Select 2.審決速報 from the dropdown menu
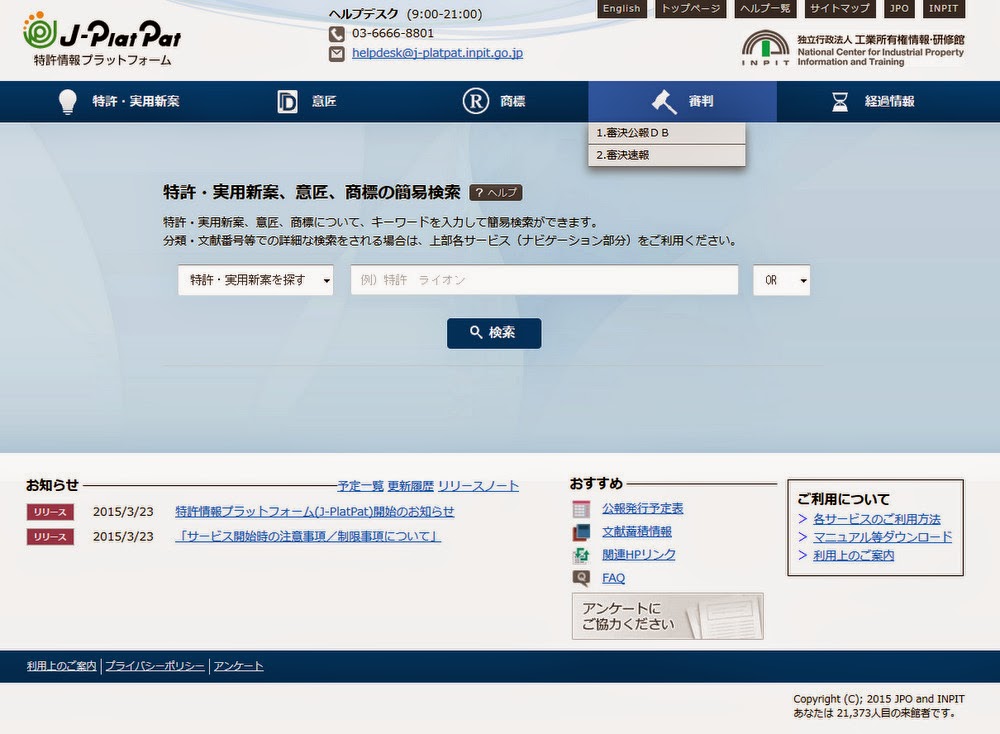This screenshot has height=734, width=1000. coord(666,155)
